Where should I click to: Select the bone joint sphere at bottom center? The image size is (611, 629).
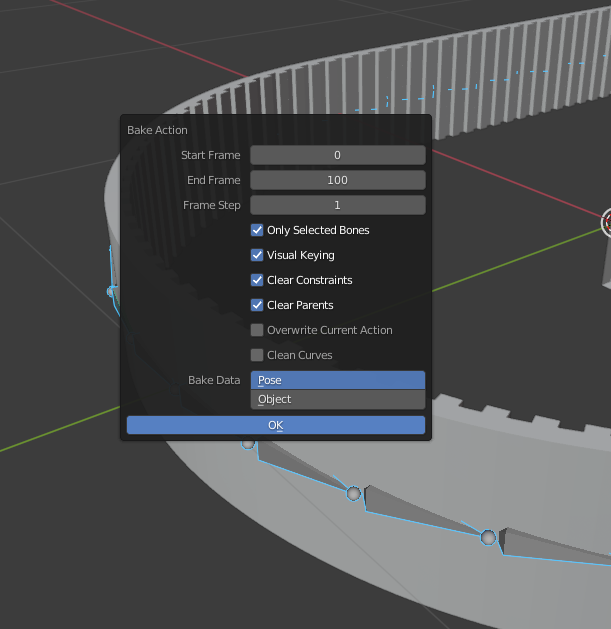(x=353, y=493)
